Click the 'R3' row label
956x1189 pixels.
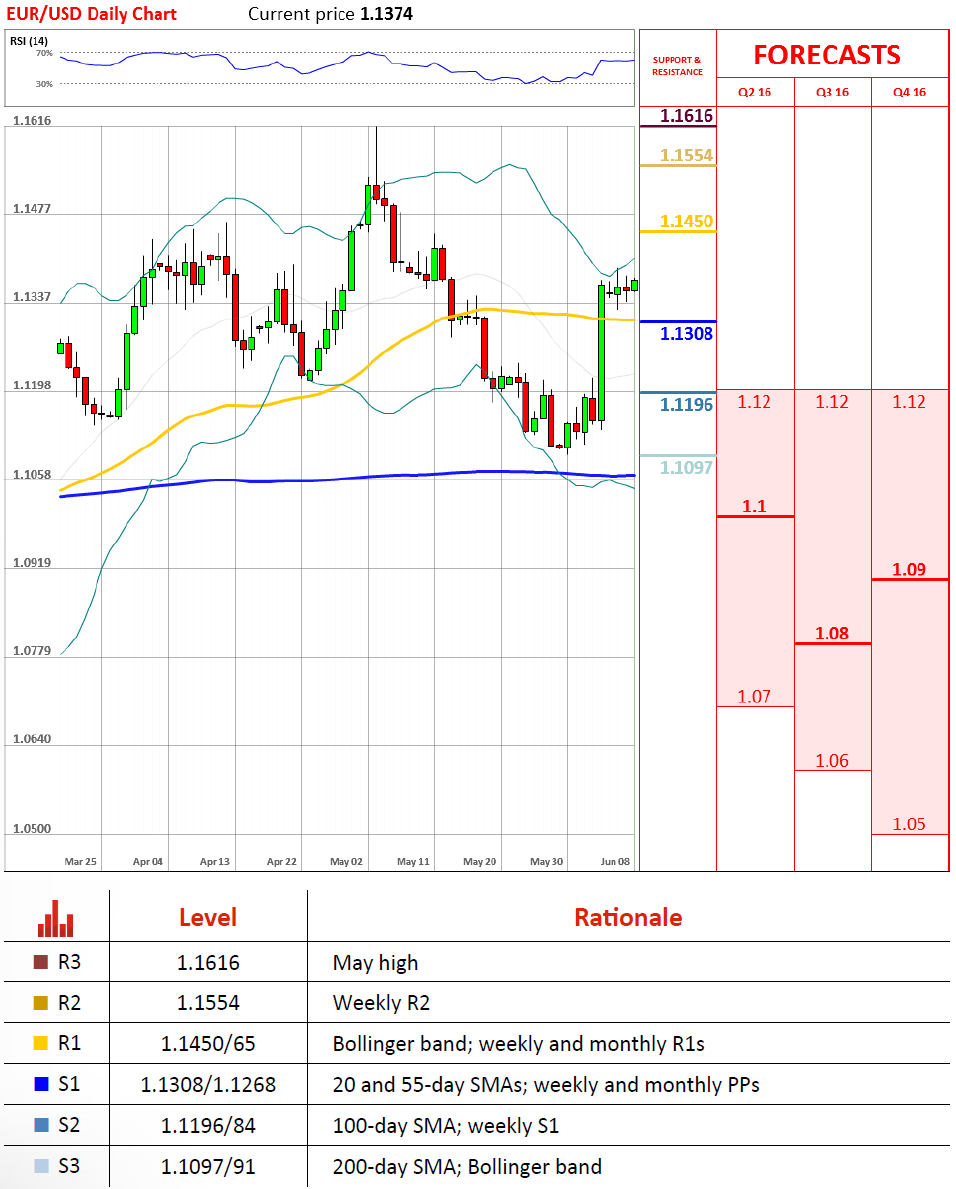click(x=69, y=962)
